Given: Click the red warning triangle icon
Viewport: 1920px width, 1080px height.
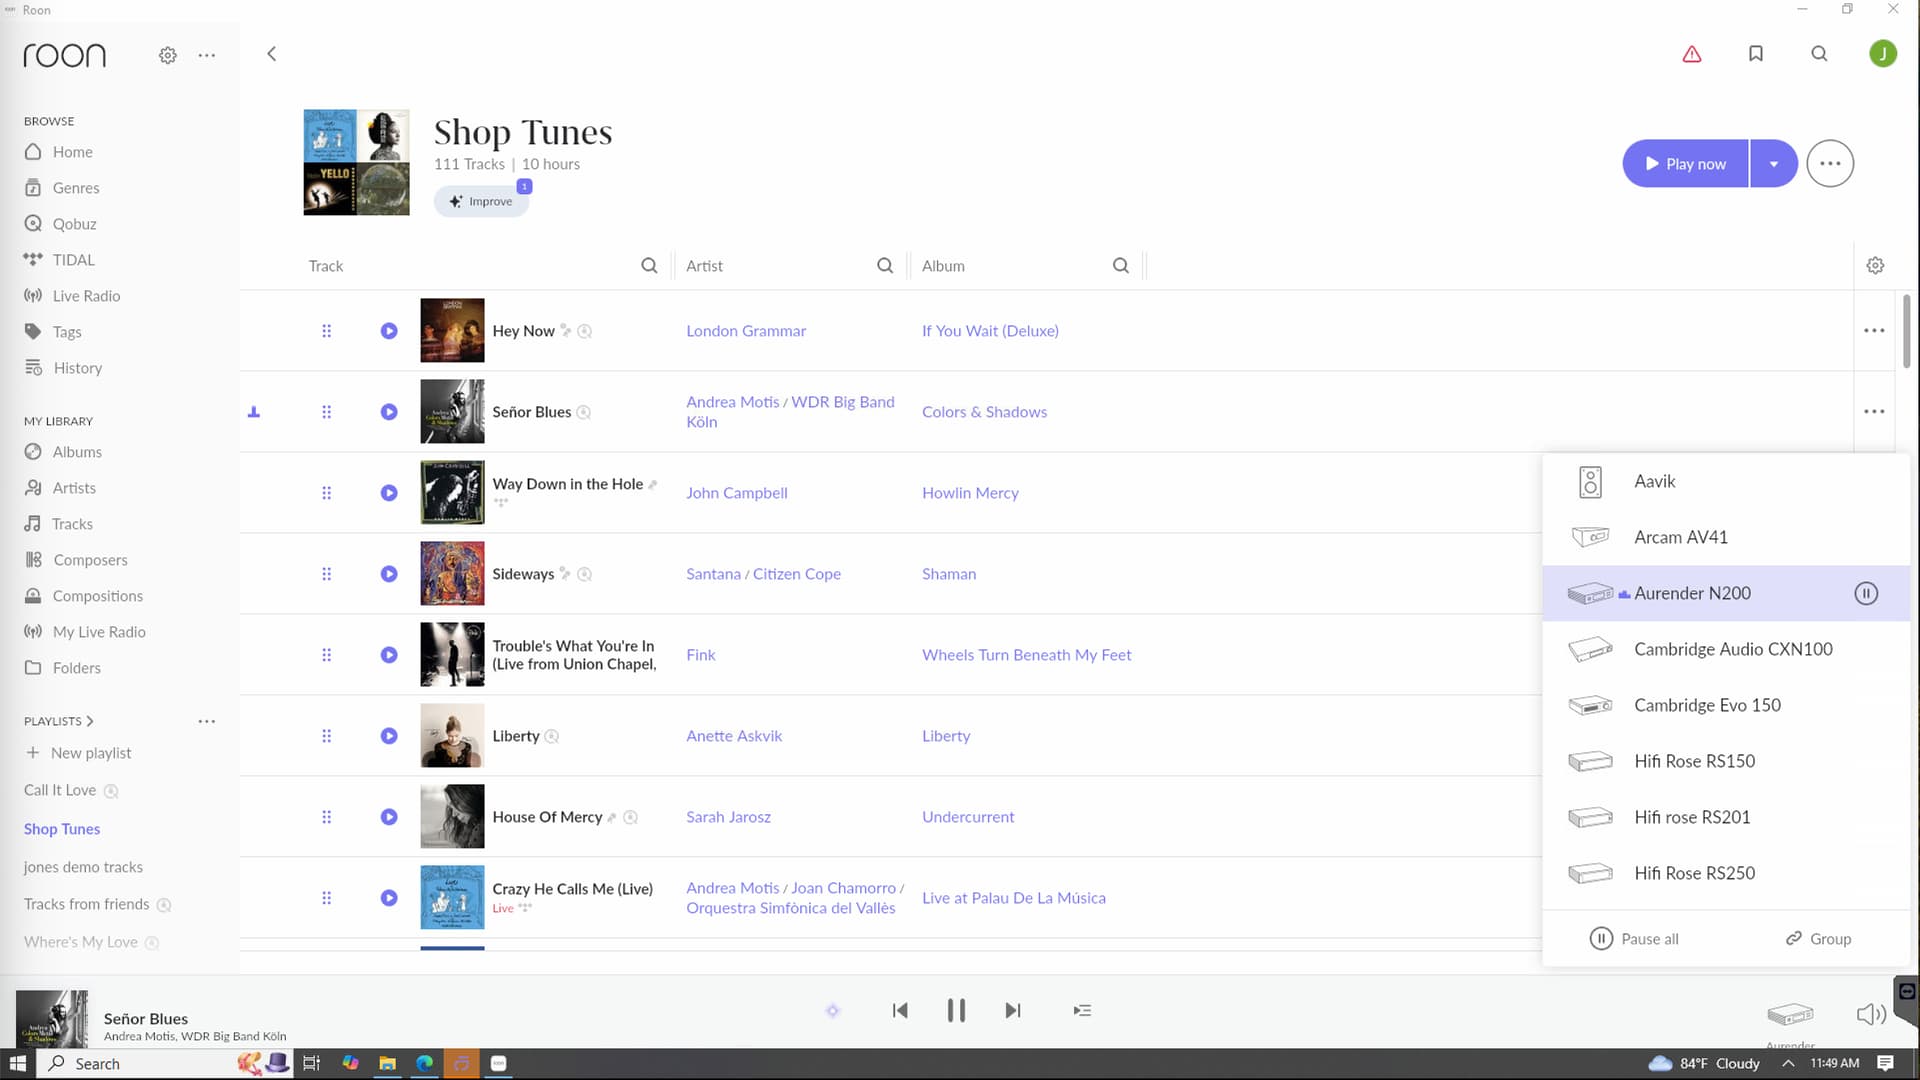Looking at the screenshot, I should [1692, 54].
